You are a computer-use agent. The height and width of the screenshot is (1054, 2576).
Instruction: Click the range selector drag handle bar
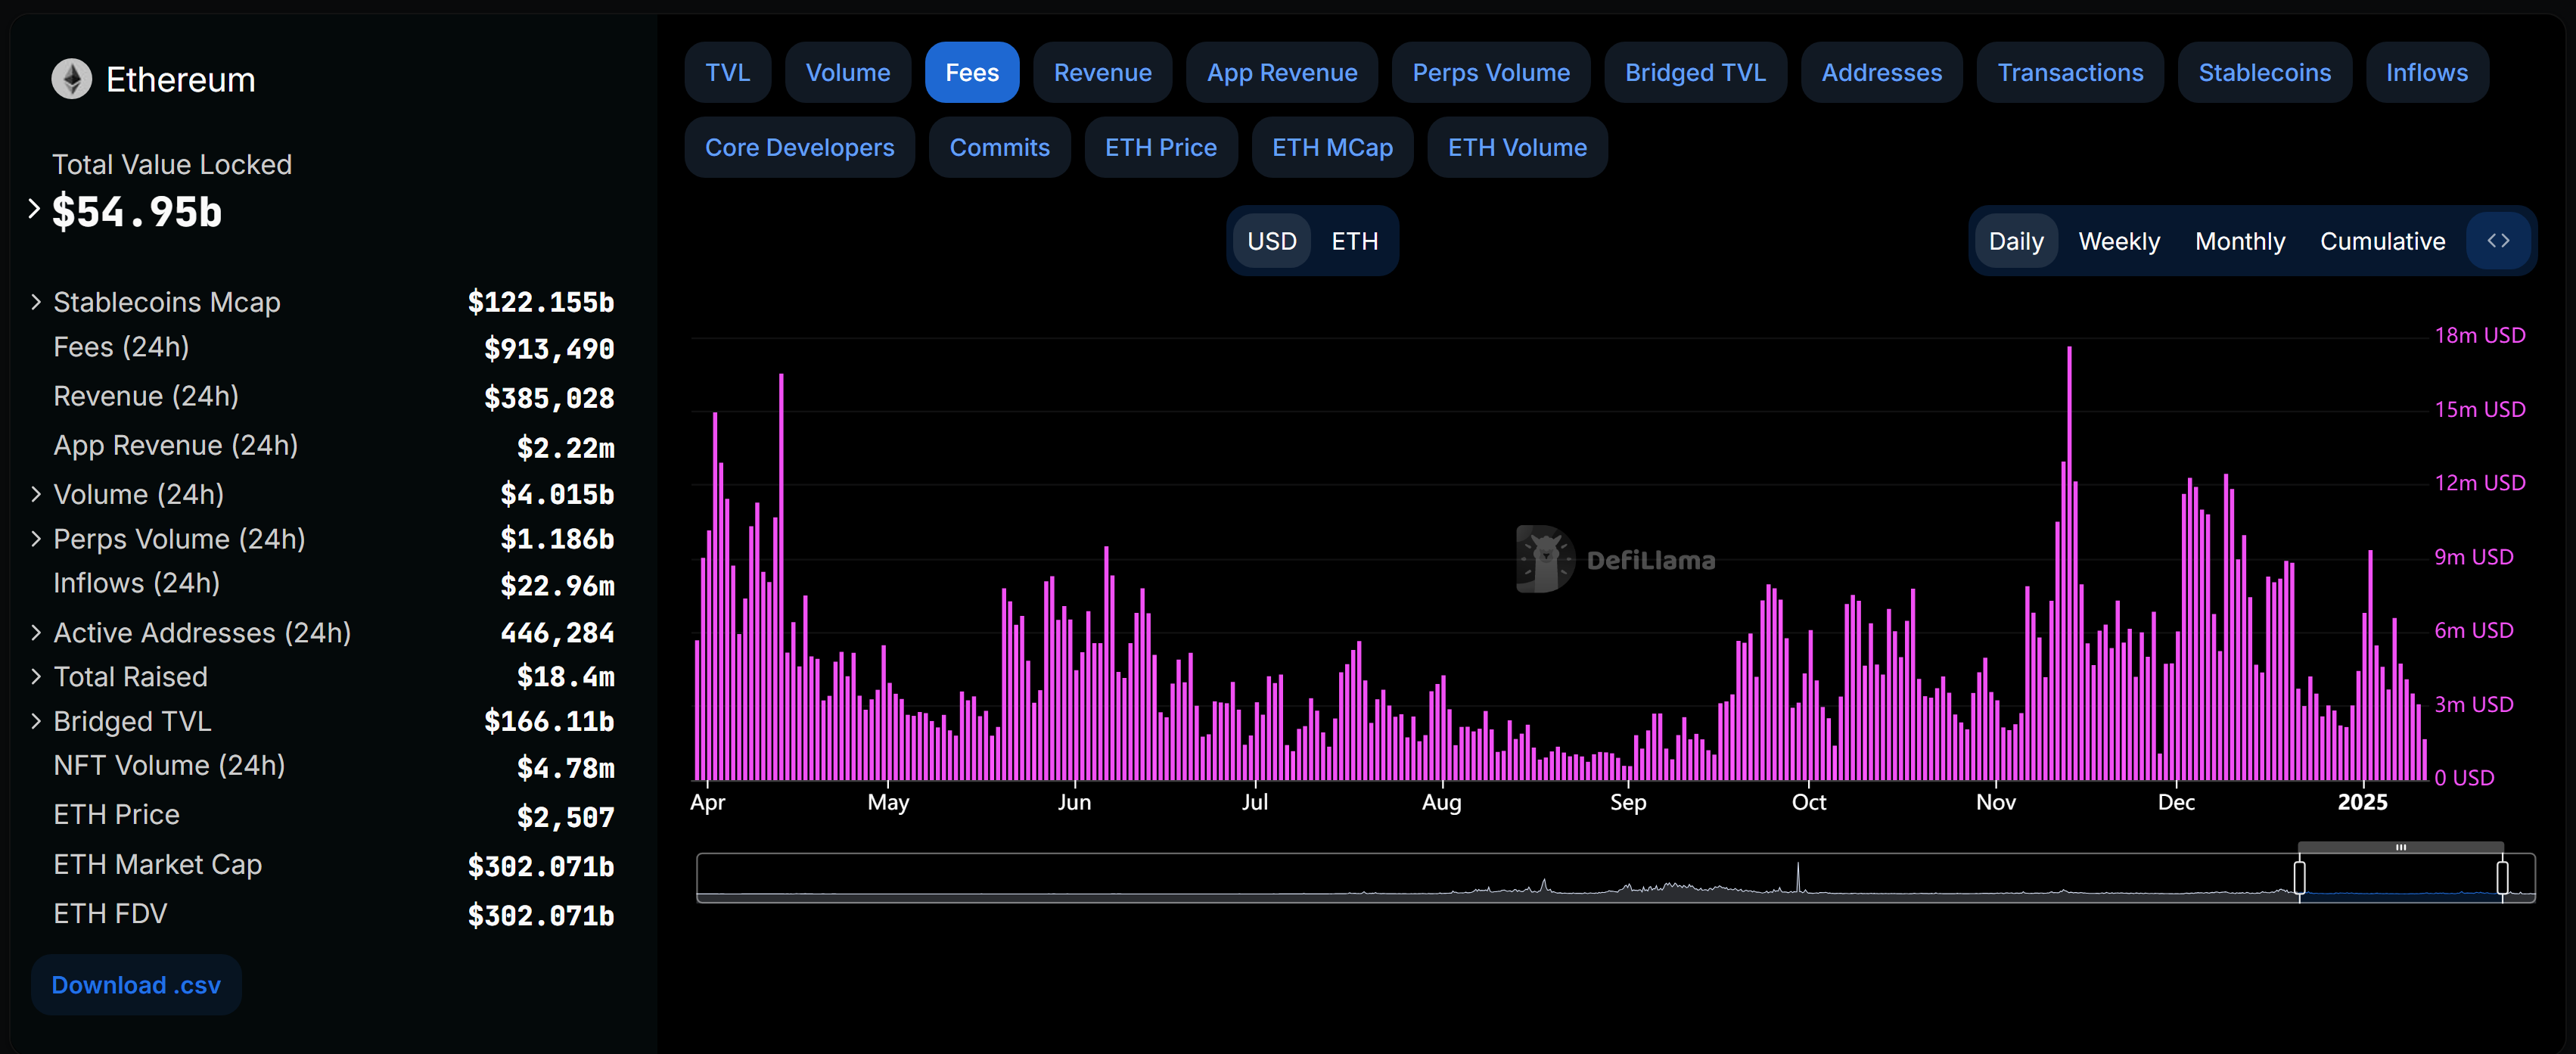(x=2400, y=847)
